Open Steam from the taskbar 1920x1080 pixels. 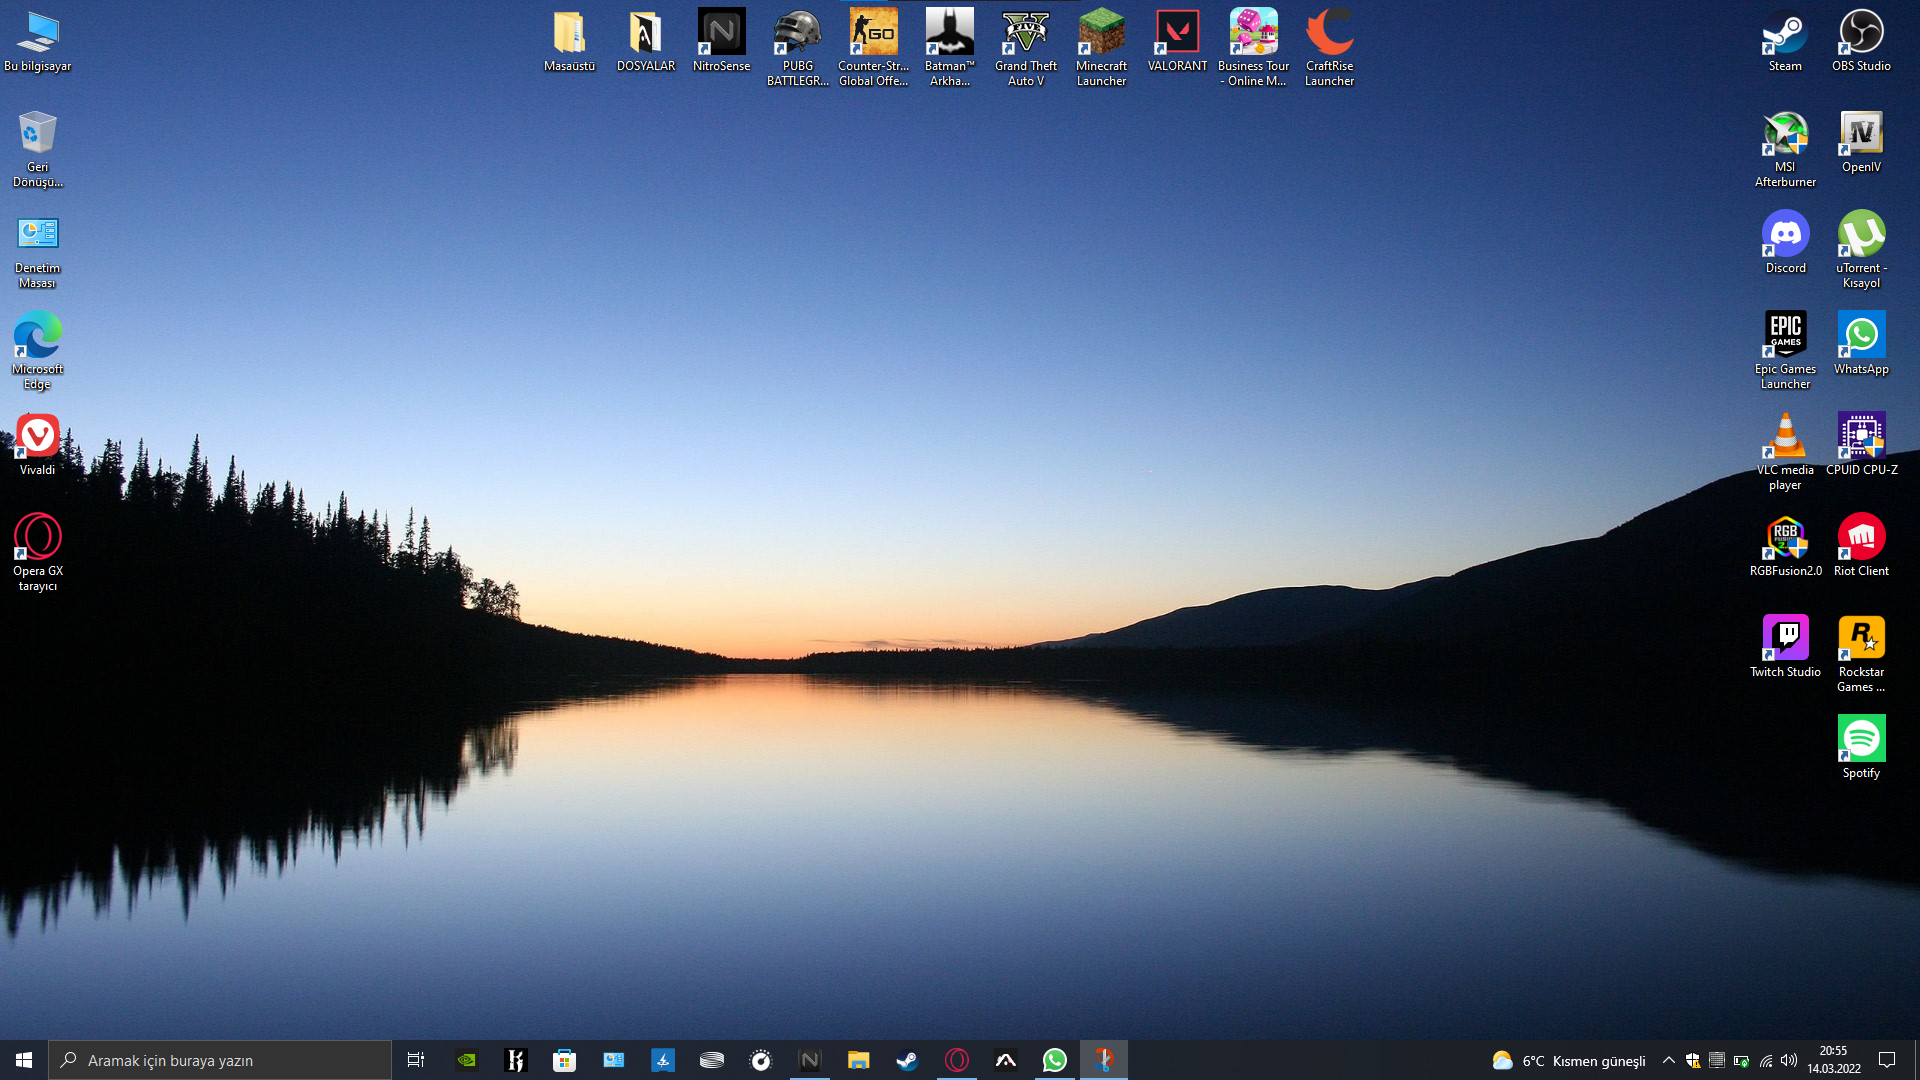point(907,1060)
